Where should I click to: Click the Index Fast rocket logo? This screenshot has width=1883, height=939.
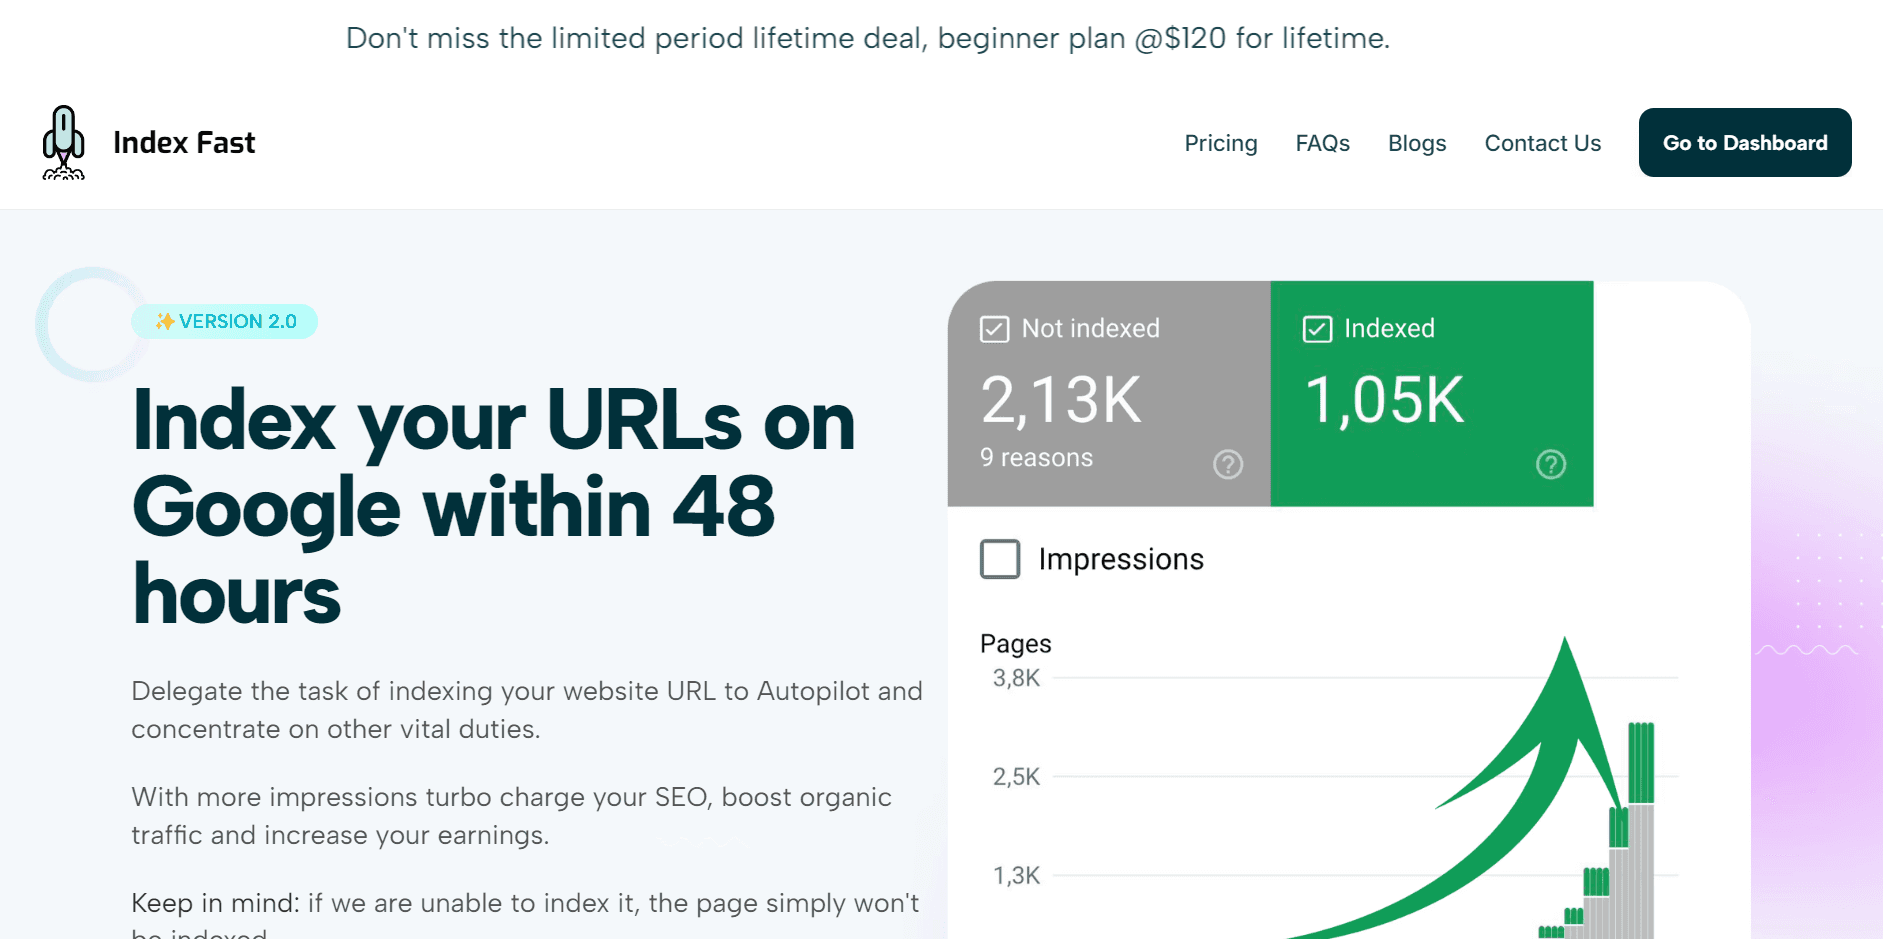click(64, 141)
